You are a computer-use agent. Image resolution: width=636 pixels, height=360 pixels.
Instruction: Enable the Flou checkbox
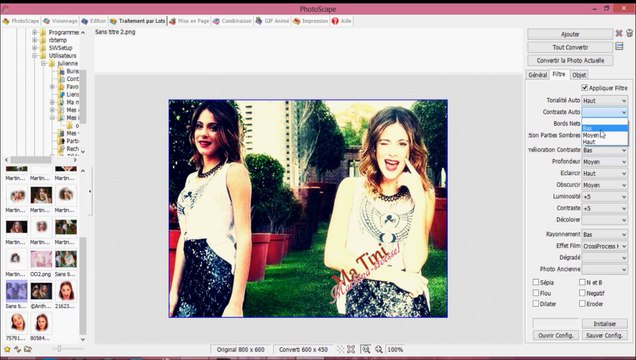535,293
